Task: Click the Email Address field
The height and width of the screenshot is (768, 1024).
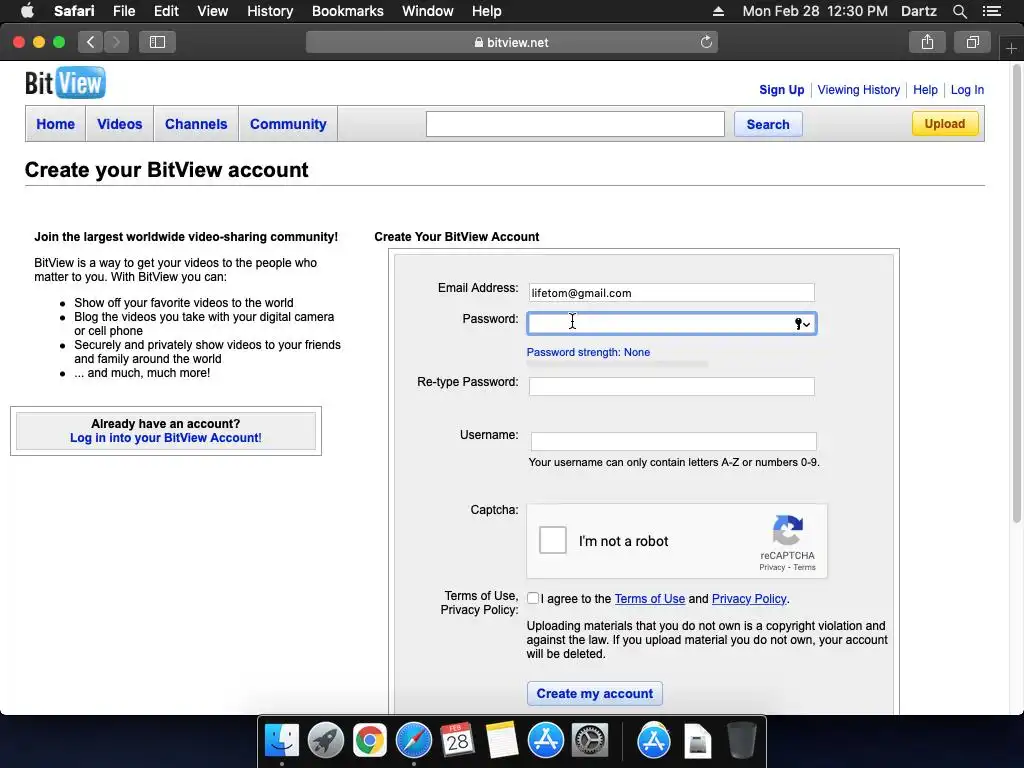Action: (x=671, y=293)
